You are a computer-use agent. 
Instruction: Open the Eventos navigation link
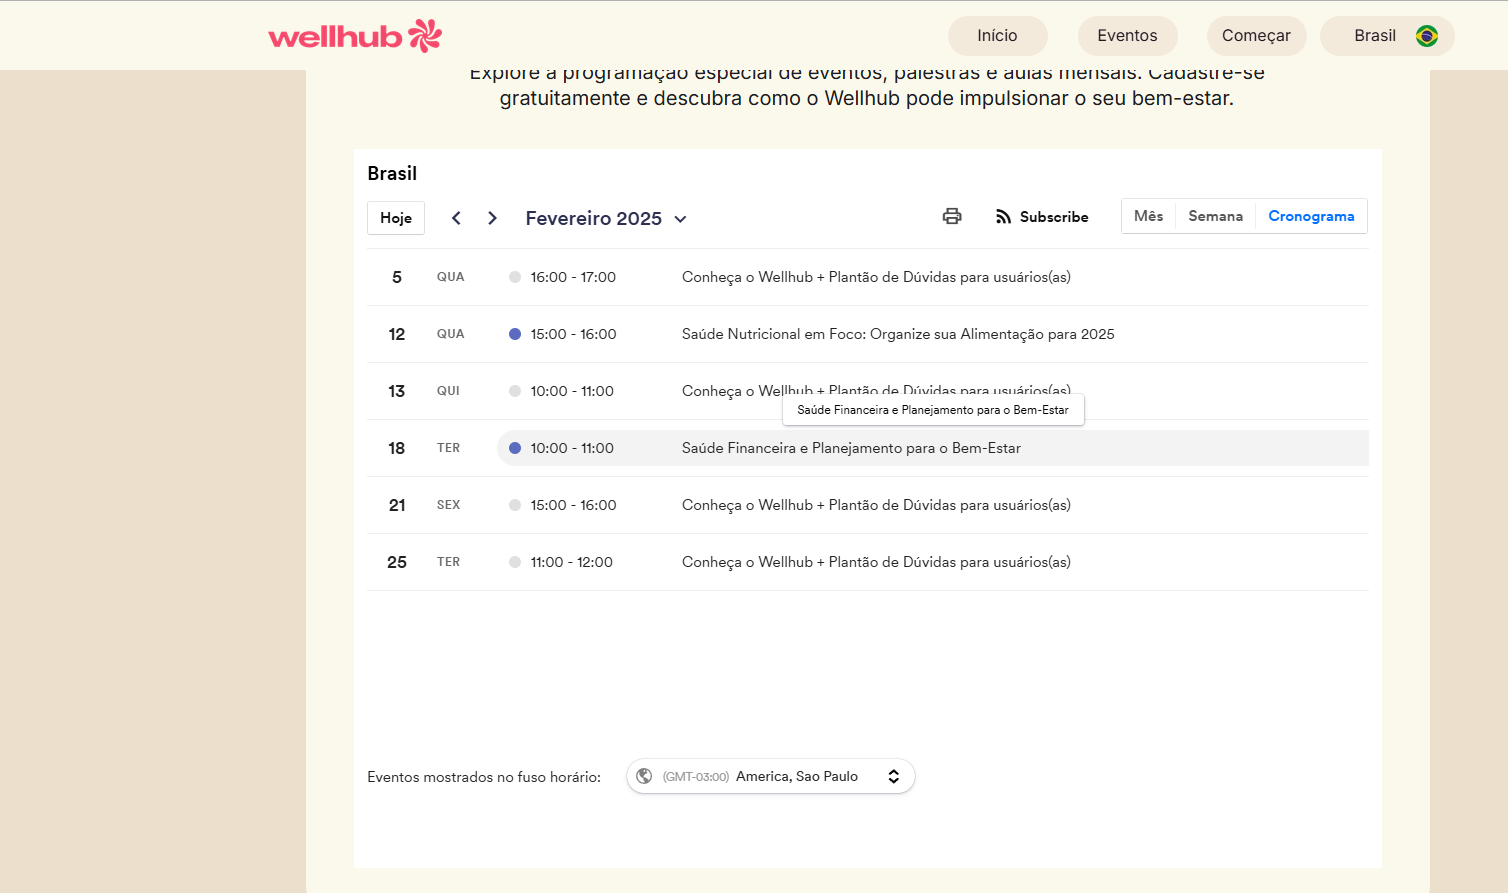tap(1127, 36)
